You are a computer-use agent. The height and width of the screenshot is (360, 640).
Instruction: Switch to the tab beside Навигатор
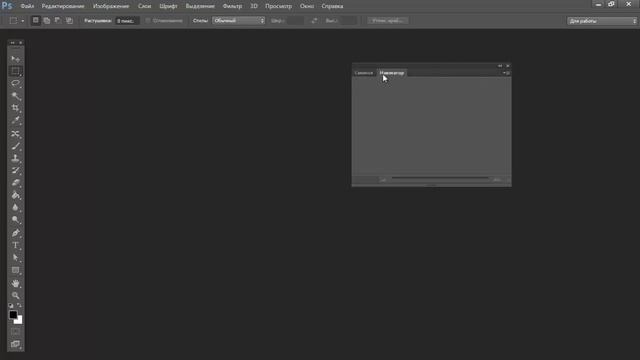coord(364,73)
